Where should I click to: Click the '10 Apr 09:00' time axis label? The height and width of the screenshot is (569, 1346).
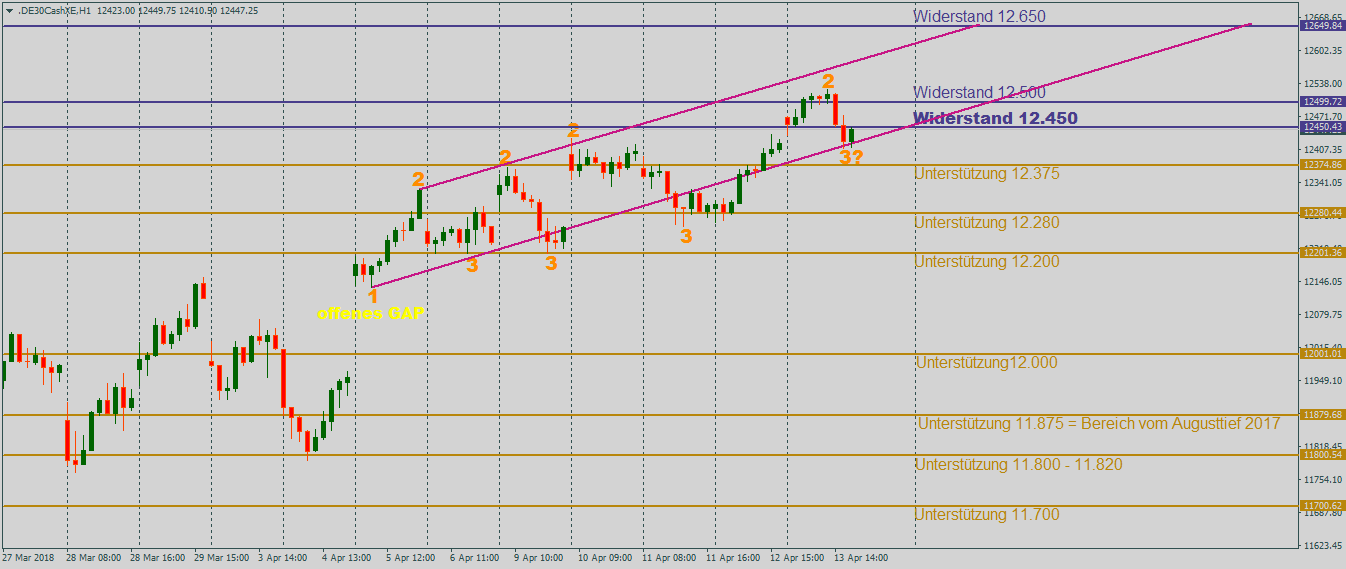[x=607, y=558]
